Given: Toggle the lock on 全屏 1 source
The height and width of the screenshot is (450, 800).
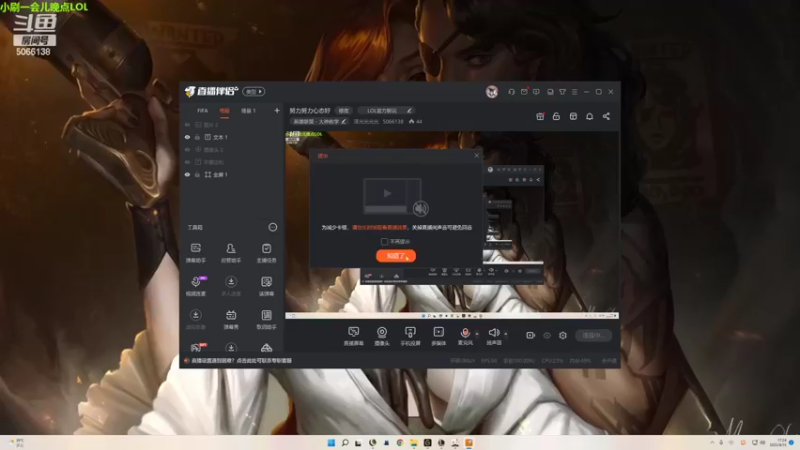Looking at the screenshot, I should coord(197,174).
